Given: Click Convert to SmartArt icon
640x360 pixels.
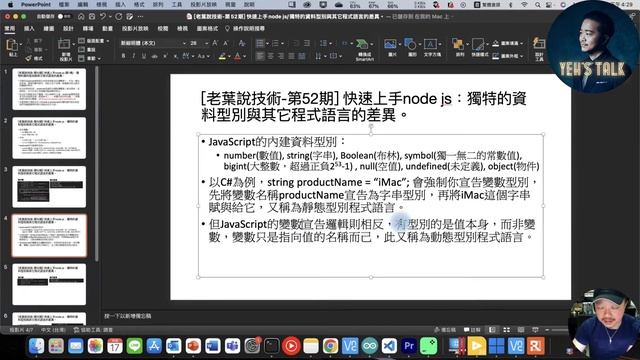Looking at the screenshot, I should pos(362,44).
